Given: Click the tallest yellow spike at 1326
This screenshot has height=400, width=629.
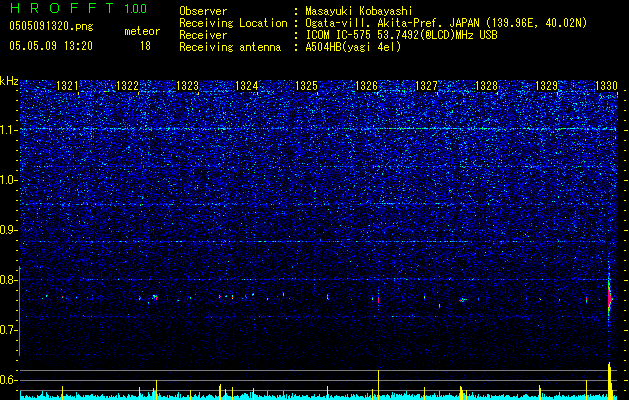Looking at the screenshot, I should tap(378, 384).
